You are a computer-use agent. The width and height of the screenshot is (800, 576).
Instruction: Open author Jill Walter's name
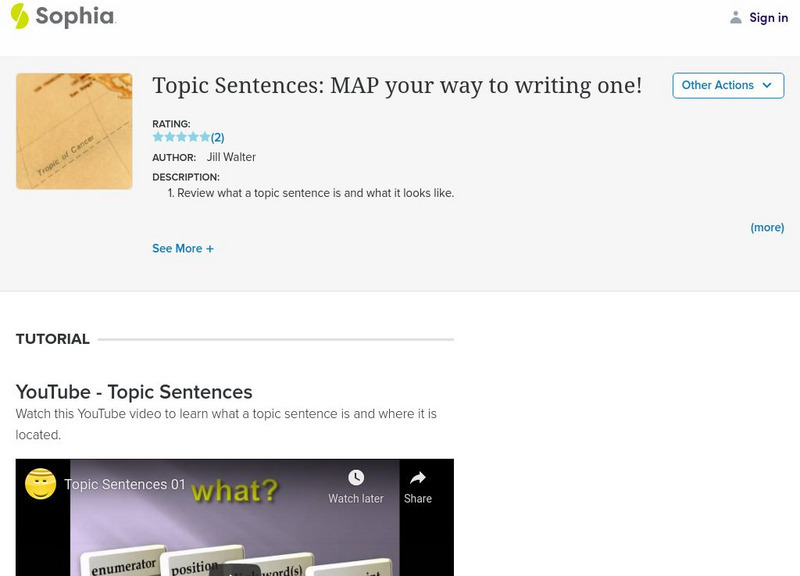pyautogui.click(x=231, y=157)
